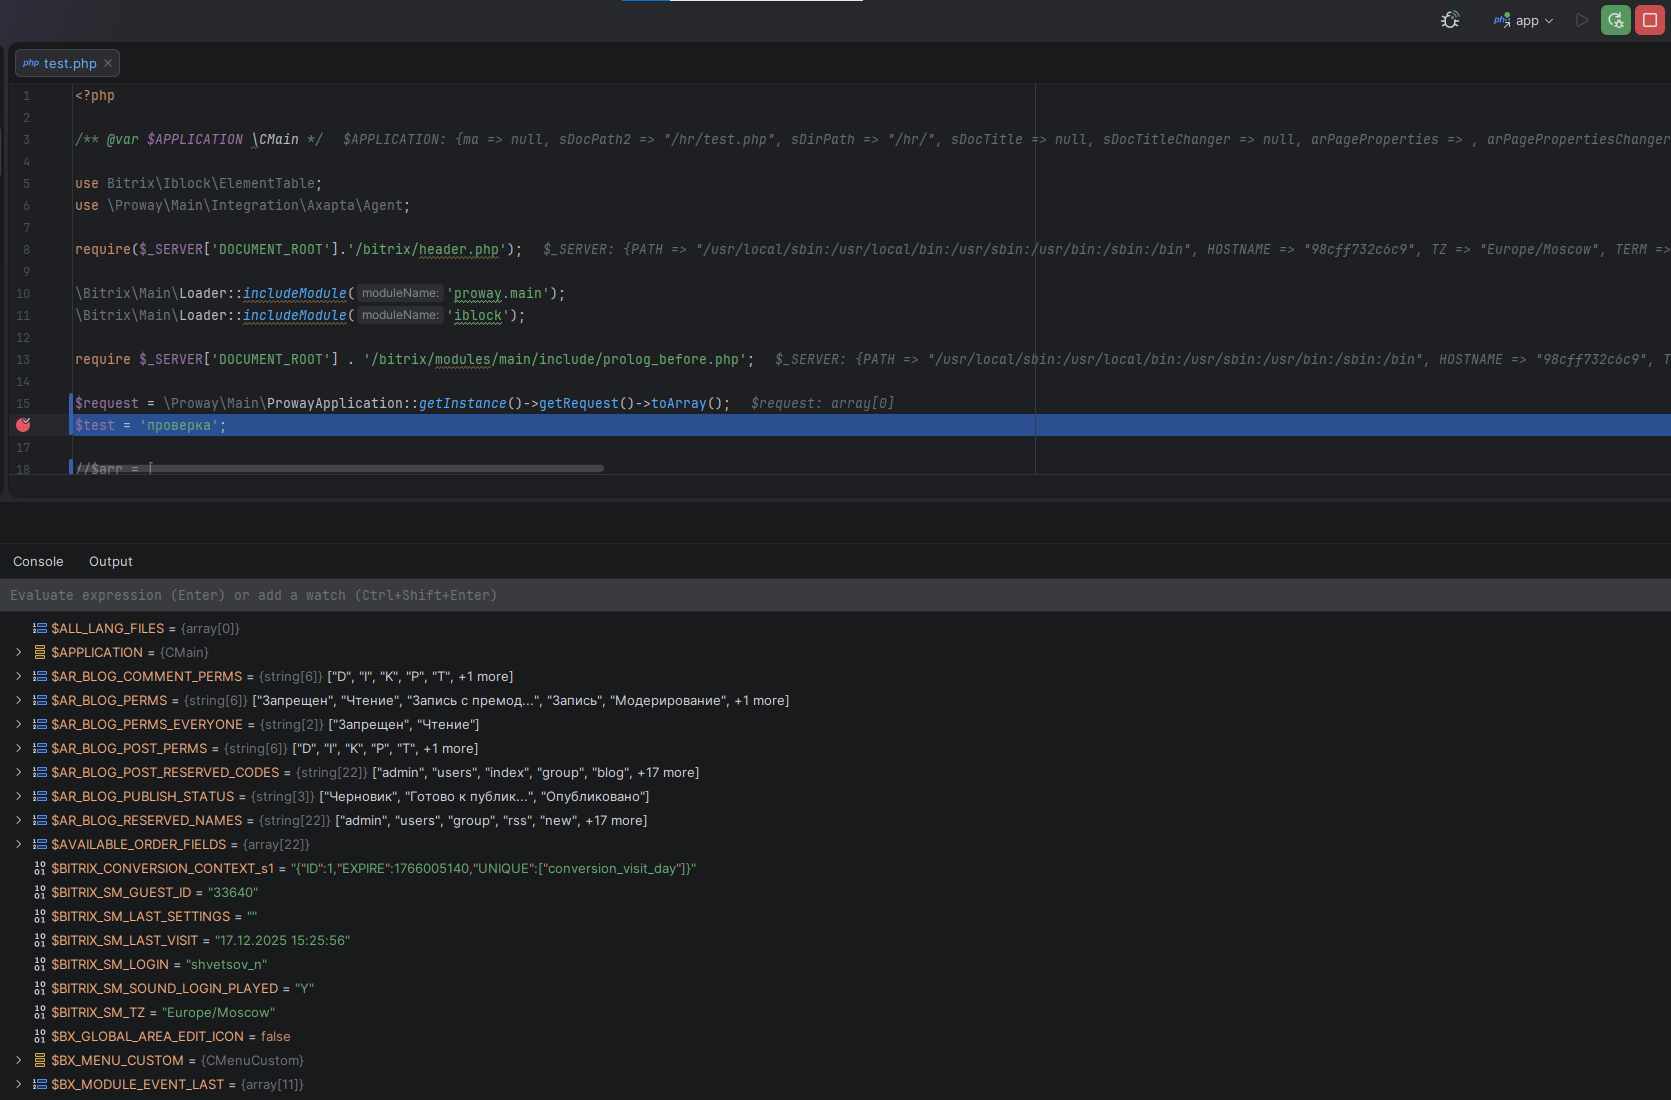
Task: Click the includeModule link on line 10
Action: (294, 293)
